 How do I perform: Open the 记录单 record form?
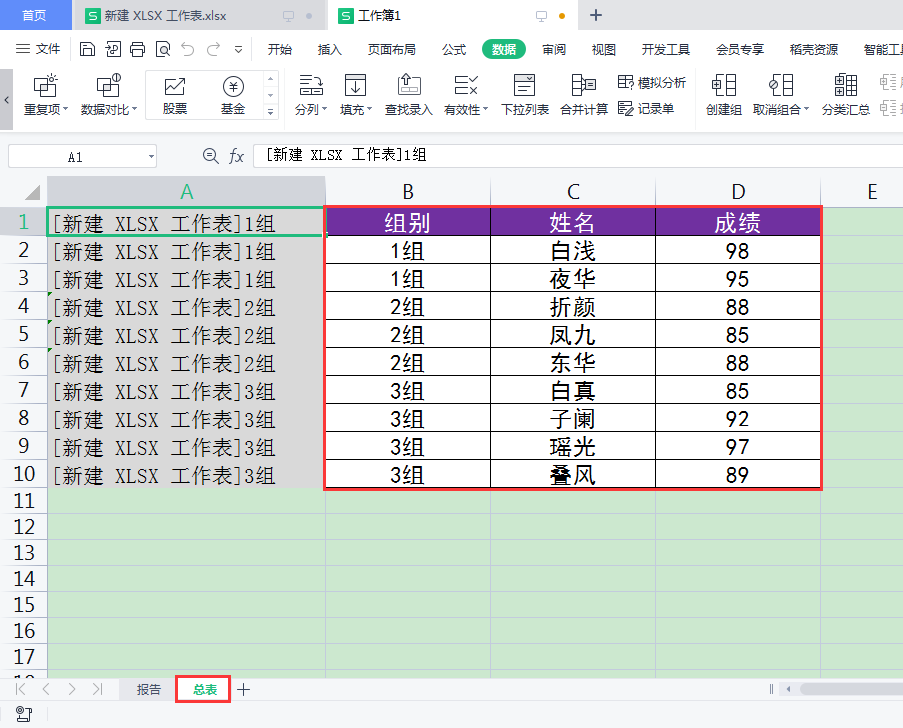[x=646, y=108]
